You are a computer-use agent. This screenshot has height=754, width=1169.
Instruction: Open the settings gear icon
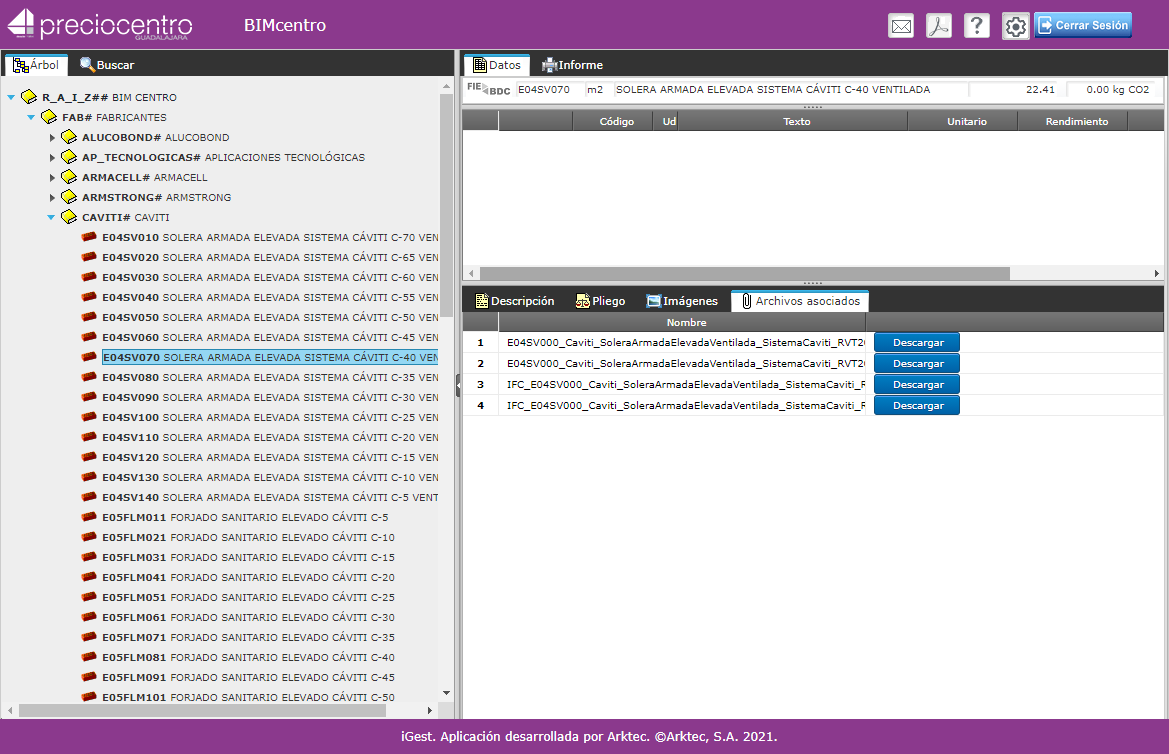click(1015, 27)
